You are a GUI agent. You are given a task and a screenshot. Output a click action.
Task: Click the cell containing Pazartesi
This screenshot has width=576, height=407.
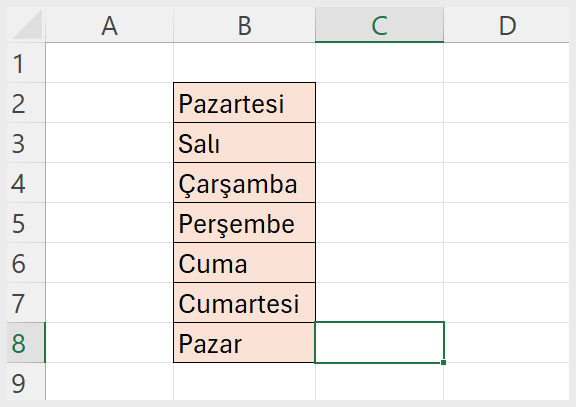click(x=244, y=103)
